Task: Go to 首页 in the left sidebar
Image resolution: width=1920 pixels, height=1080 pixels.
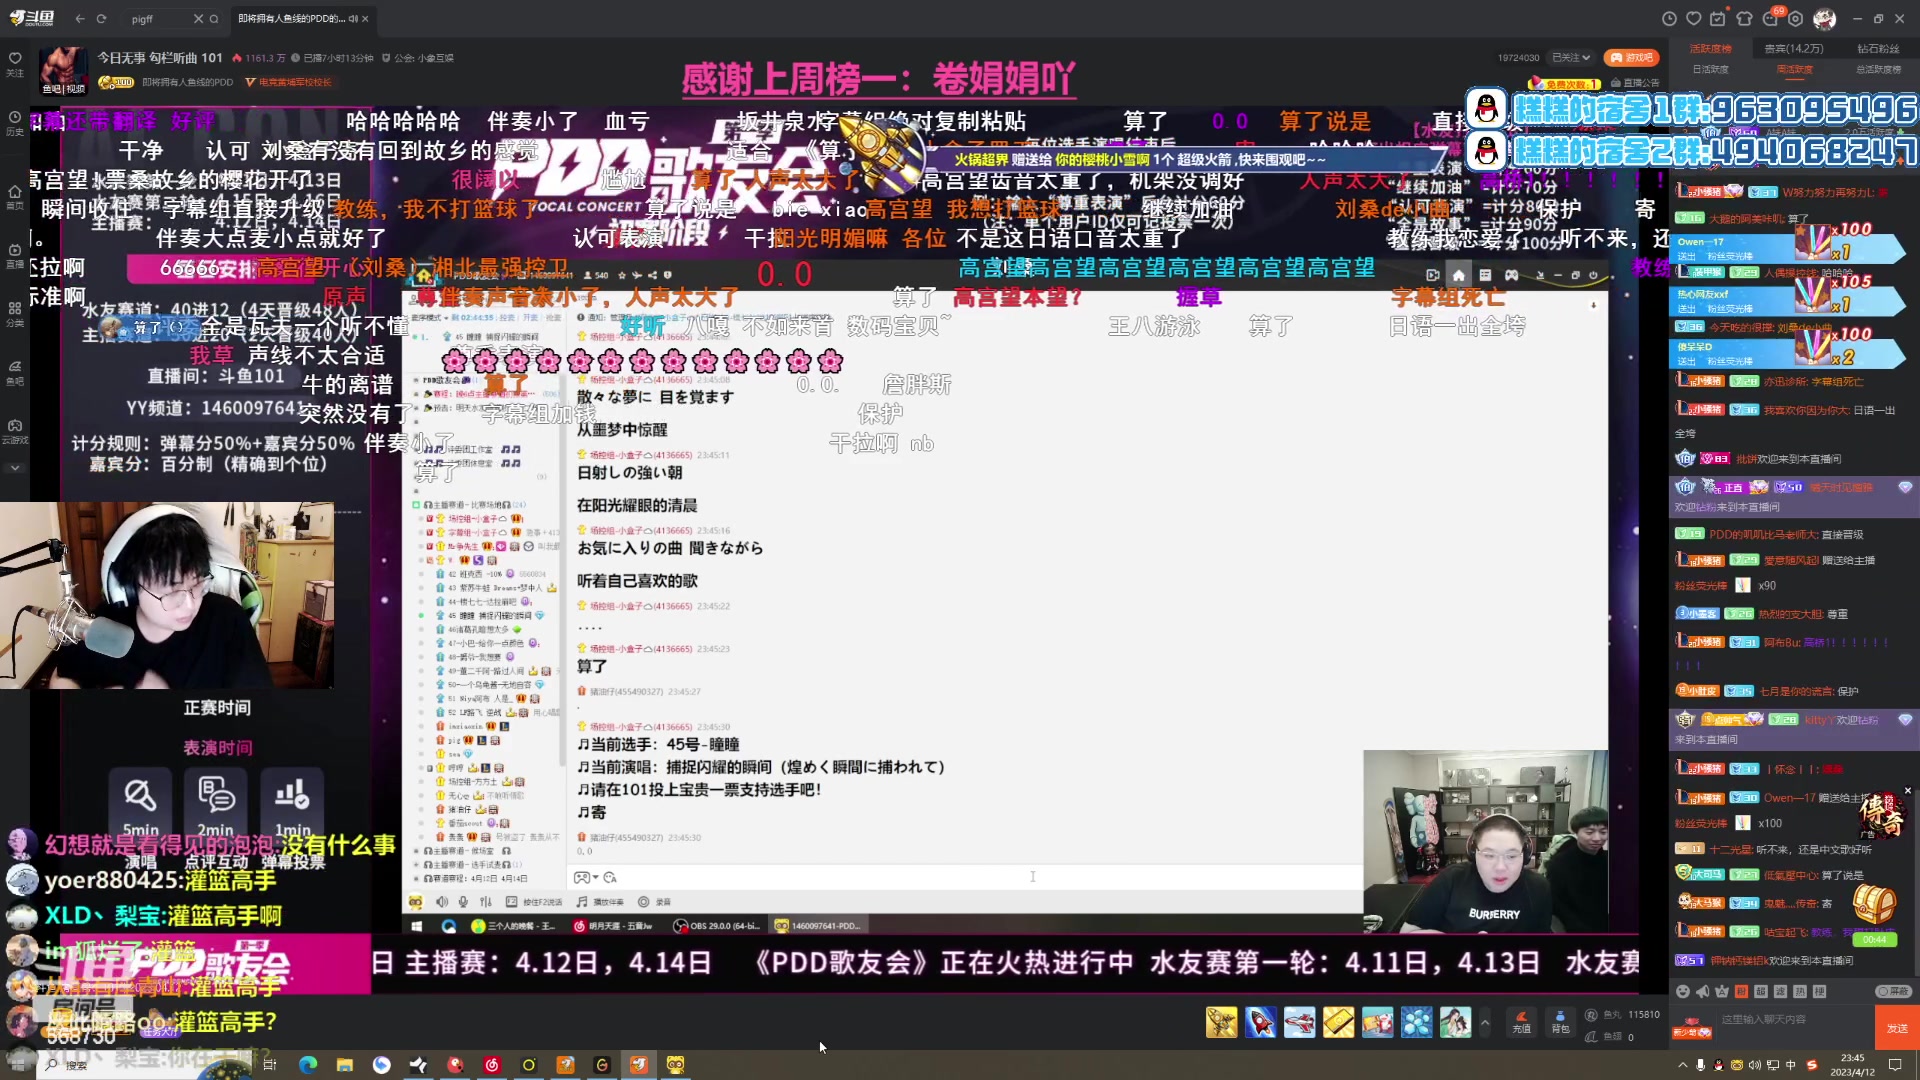Action: tap(15, 197)
